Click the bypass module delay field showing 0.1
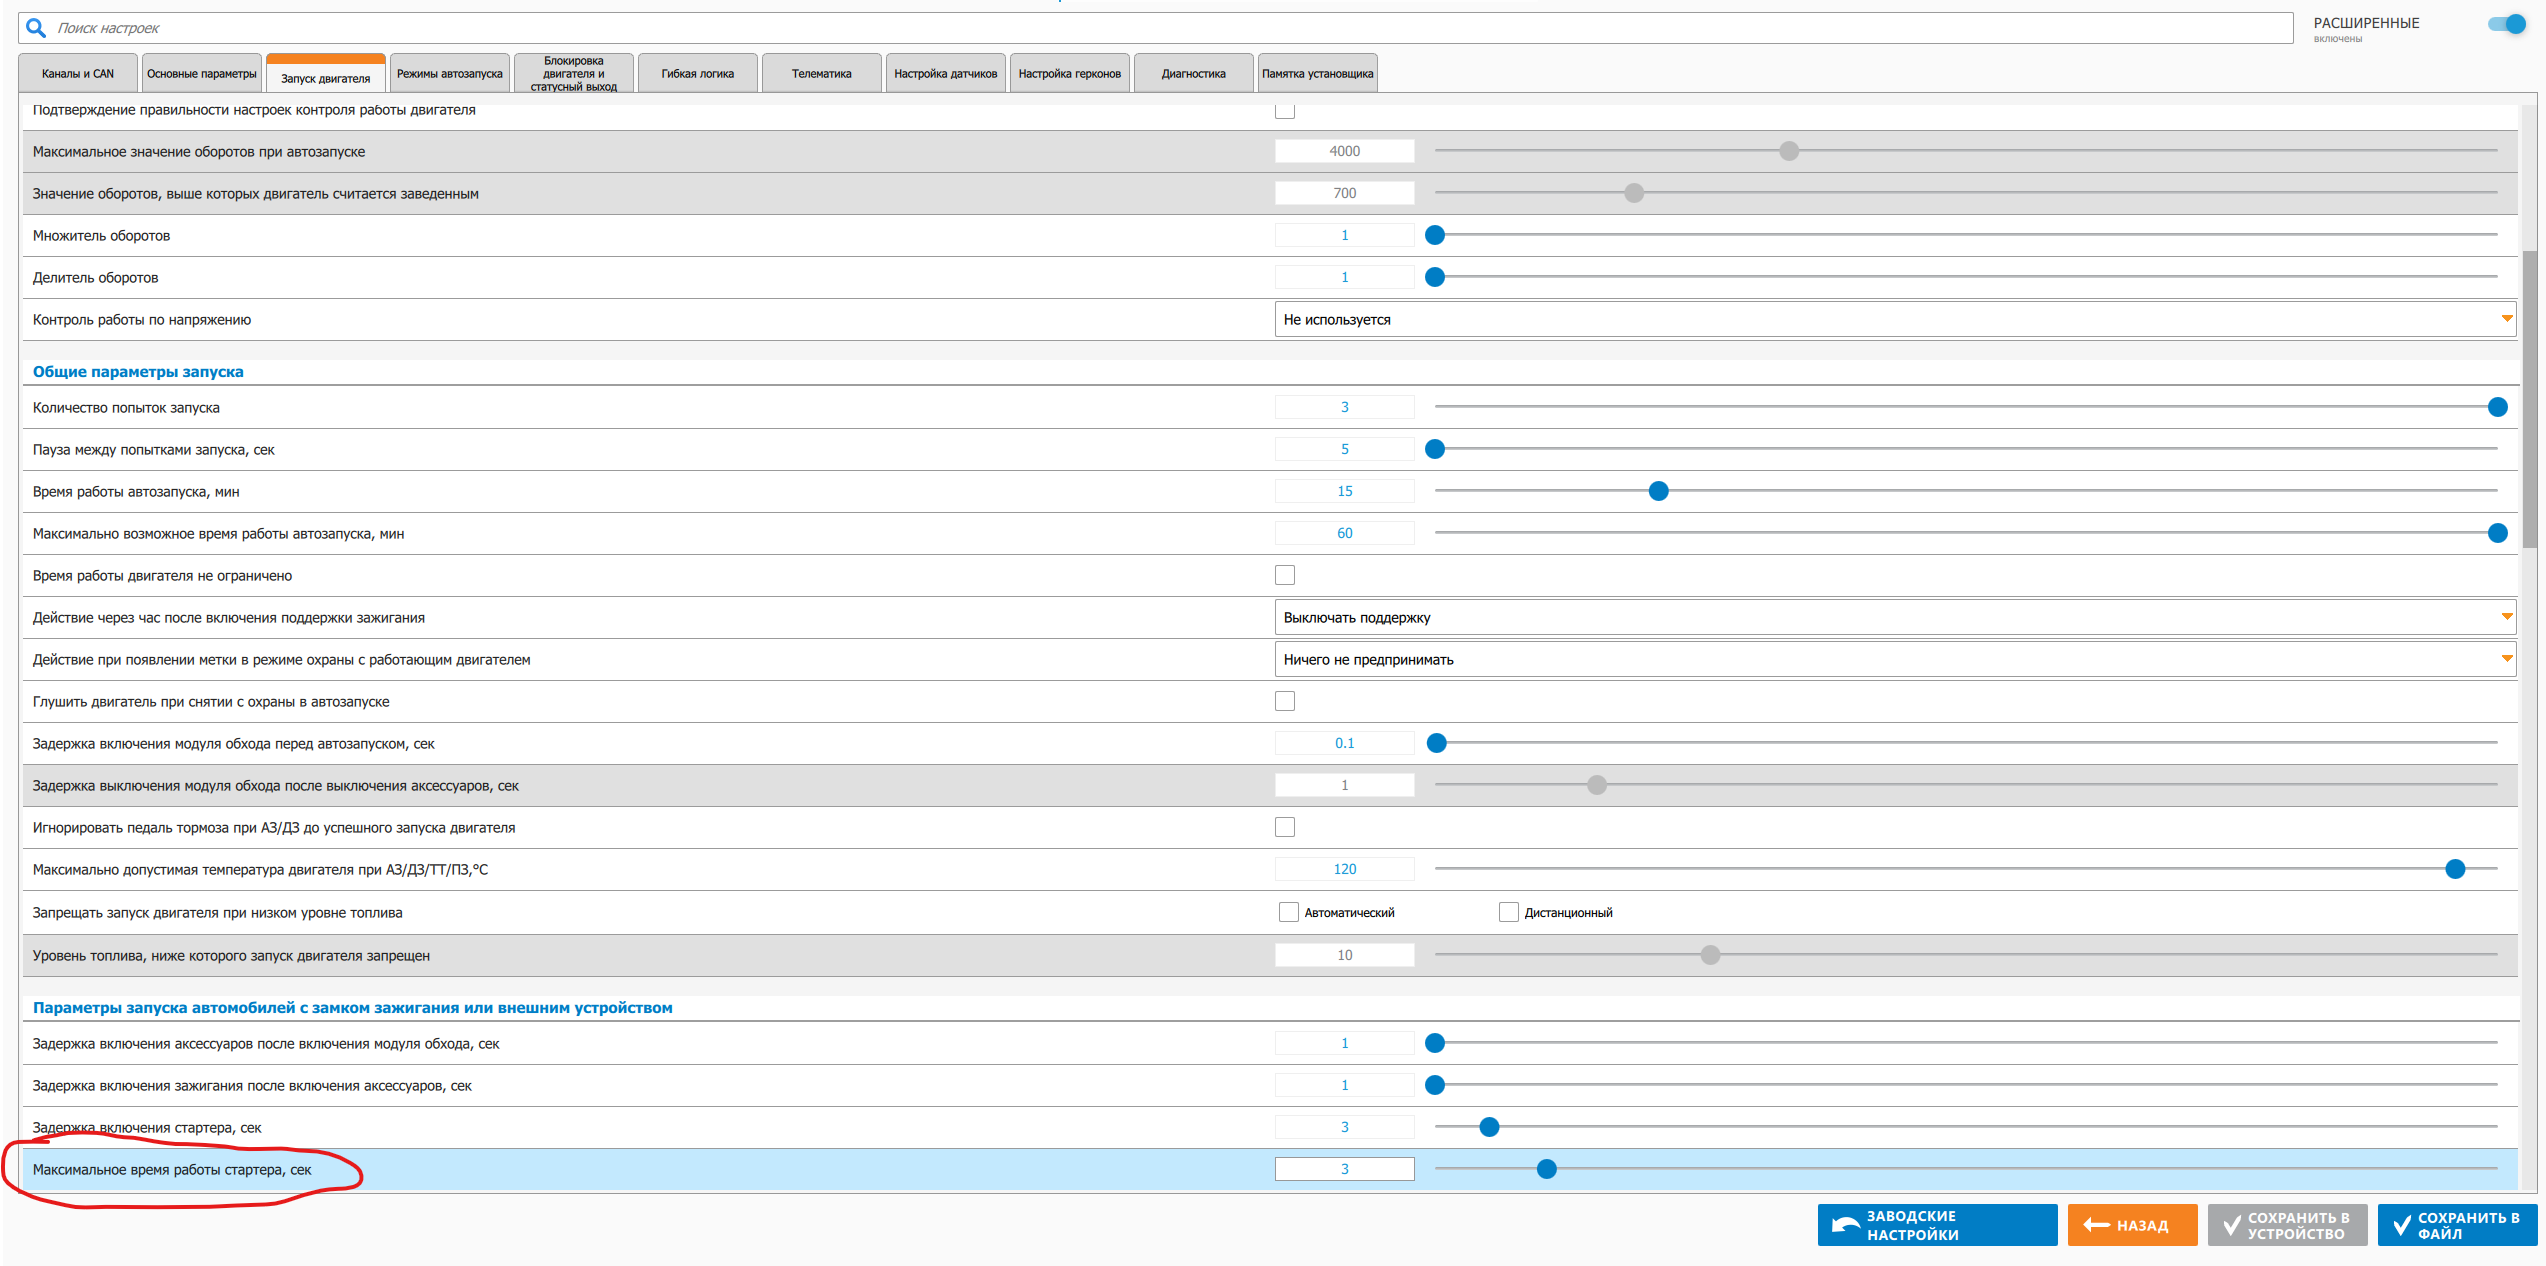Screen dimensions: 2546x1266 click(1345, 743)
